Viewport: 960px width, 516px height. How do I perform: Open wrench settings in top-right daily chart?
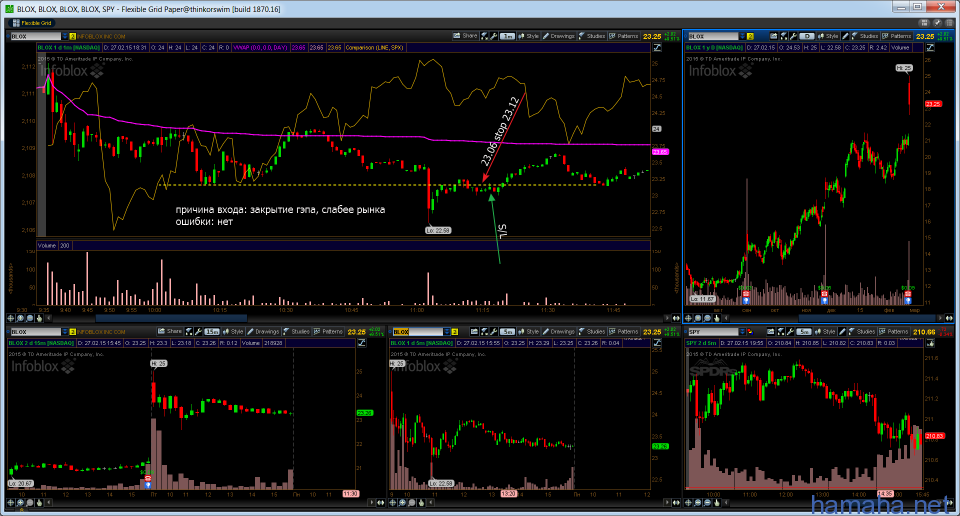(793, 37)
